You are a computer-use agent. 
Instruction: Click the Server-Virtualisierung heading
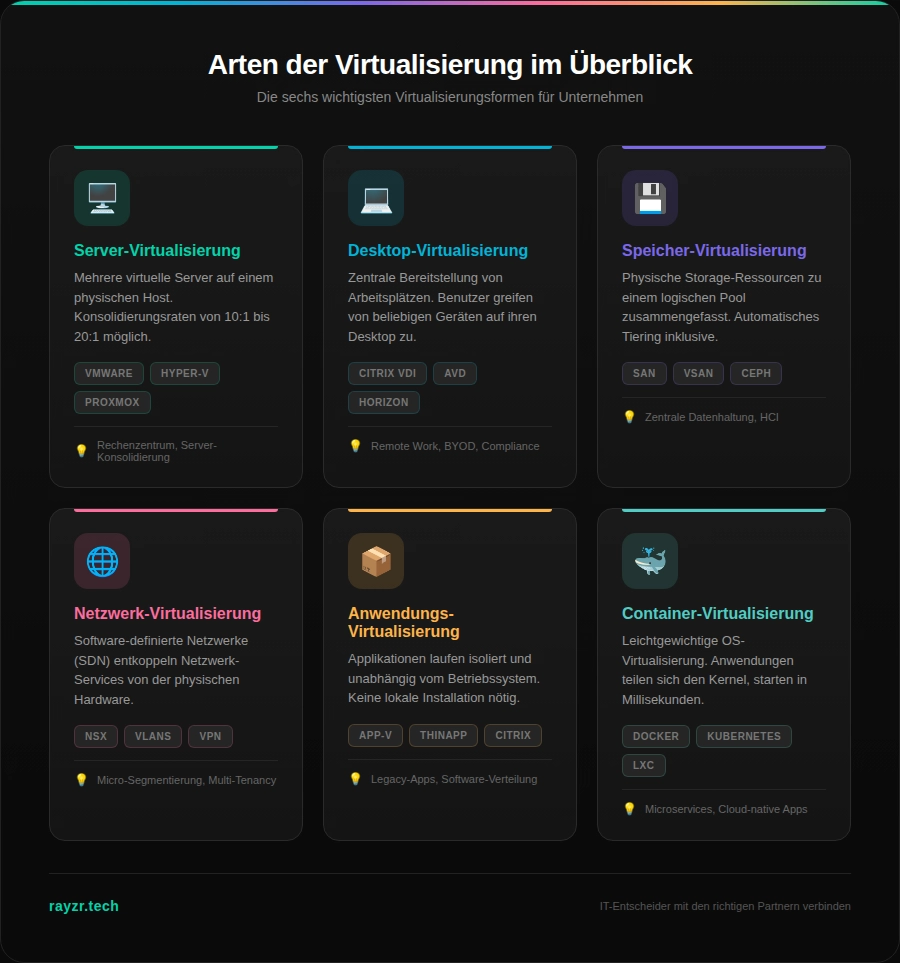(157, 251)
